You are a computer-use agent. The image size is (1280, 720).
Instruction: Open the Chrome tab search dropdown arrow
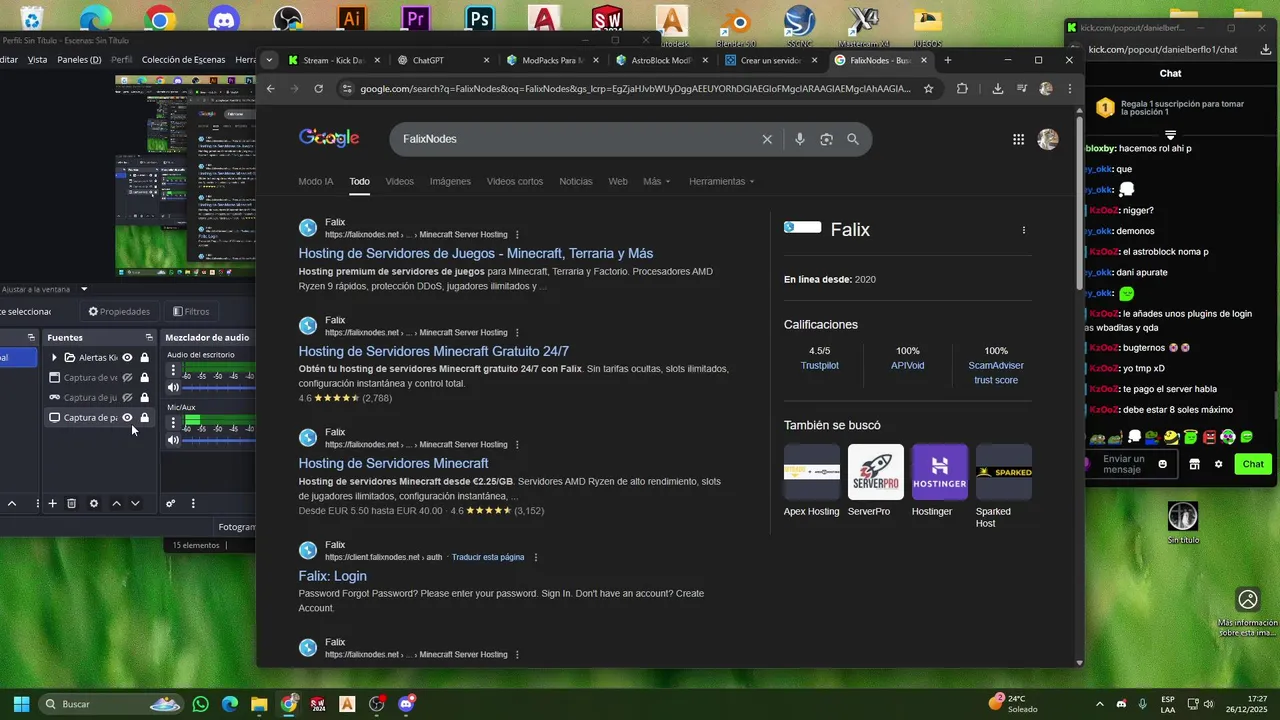click(269, 60)
